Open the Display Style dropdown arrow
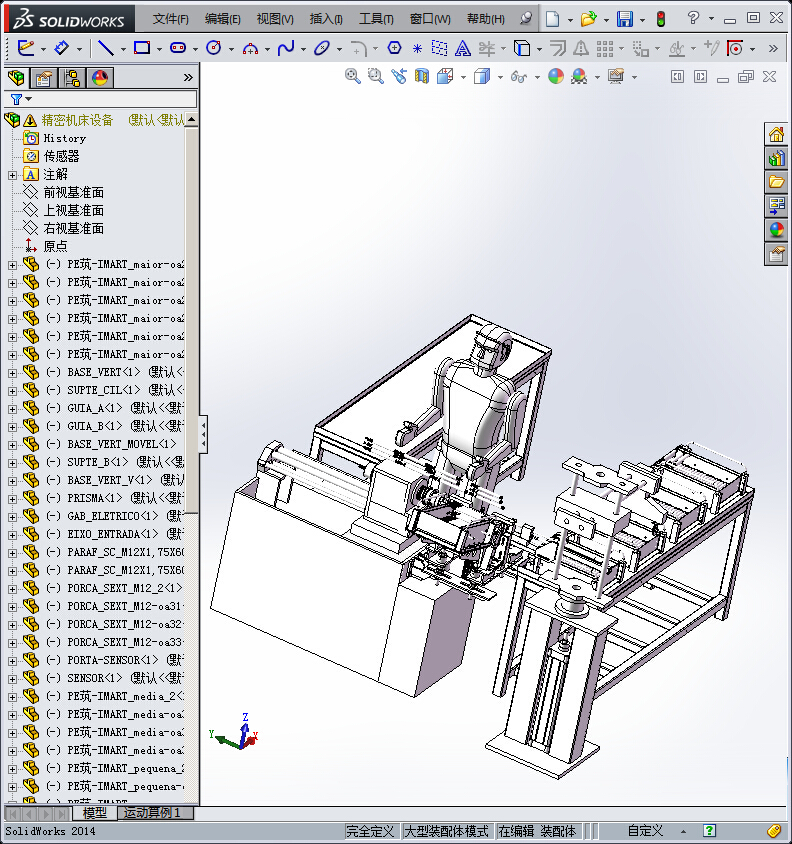792x844 pixels. pos(500,78)
